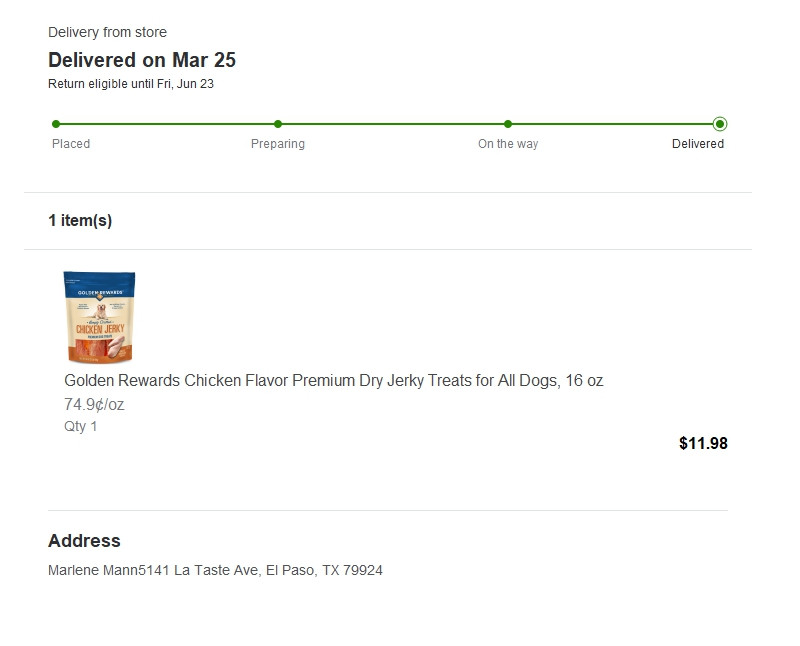Open the Golden Rewards Chicken Flavor product title
The height and width of the screenshot is (646, 800).
click(x=333, y=381)
